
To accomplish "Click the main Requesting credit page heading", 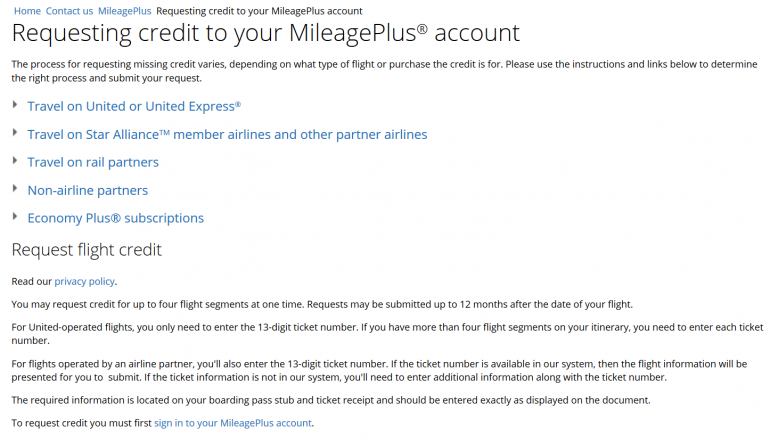I will click(x=265, y=33).
